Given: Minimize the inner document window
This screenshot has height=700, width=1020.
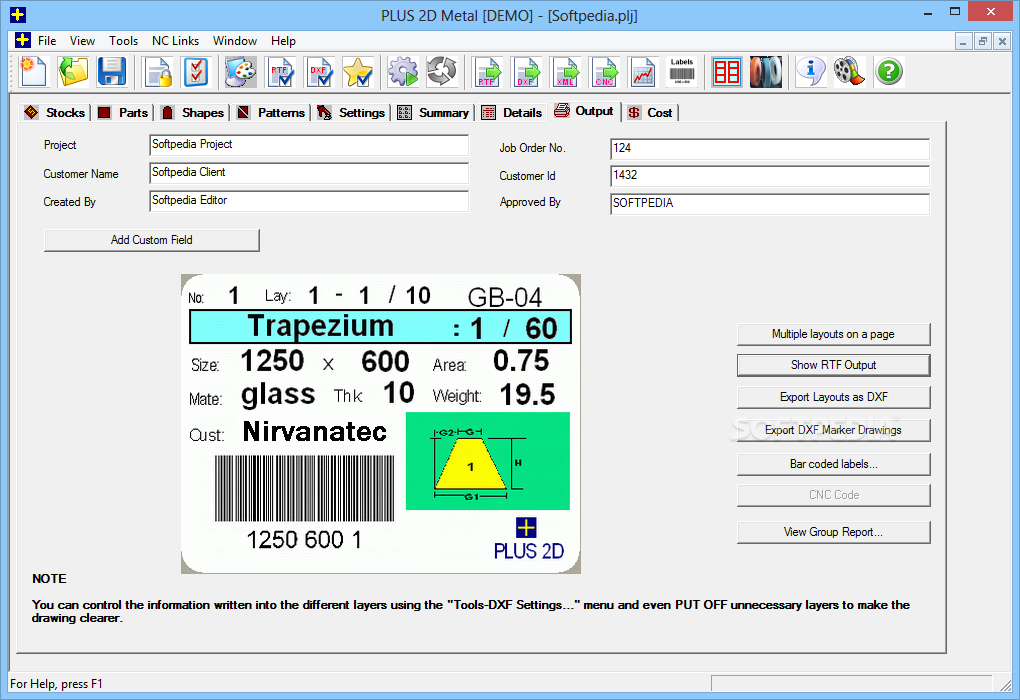Looking at the screenshot, I should click(963, 41).
